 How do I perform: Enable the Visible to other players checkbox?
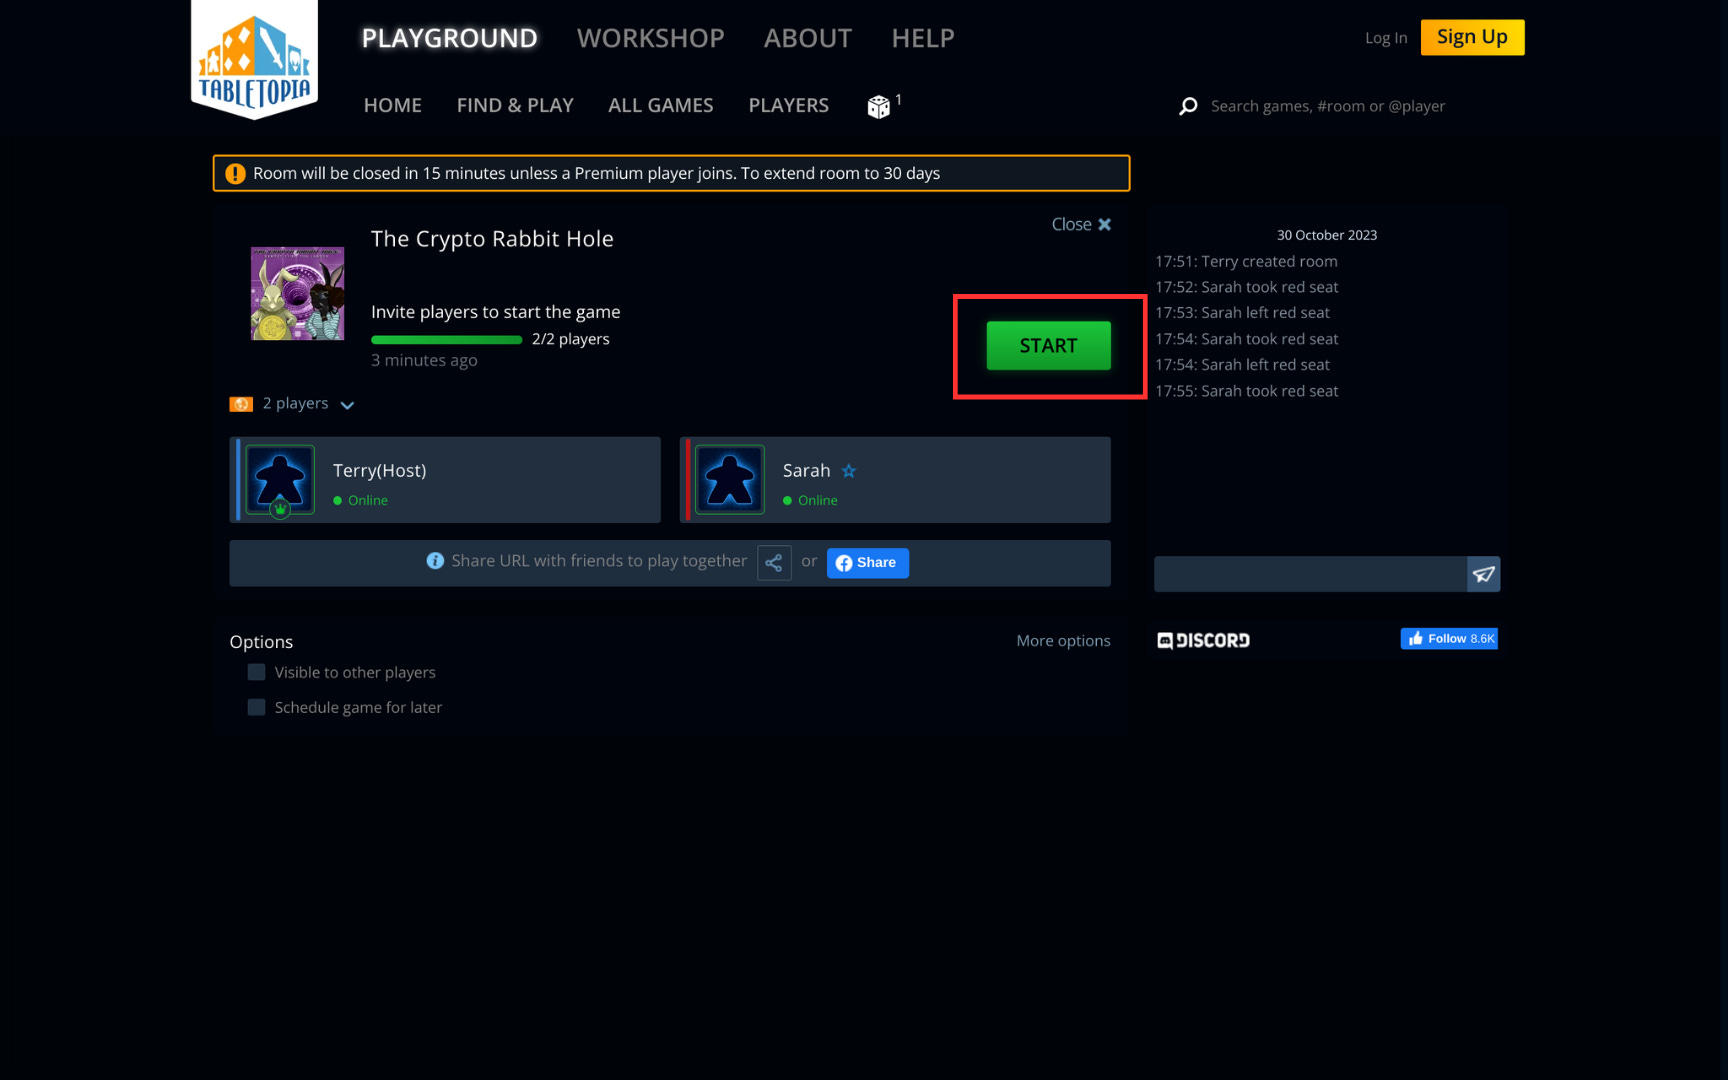pos(256,672)
